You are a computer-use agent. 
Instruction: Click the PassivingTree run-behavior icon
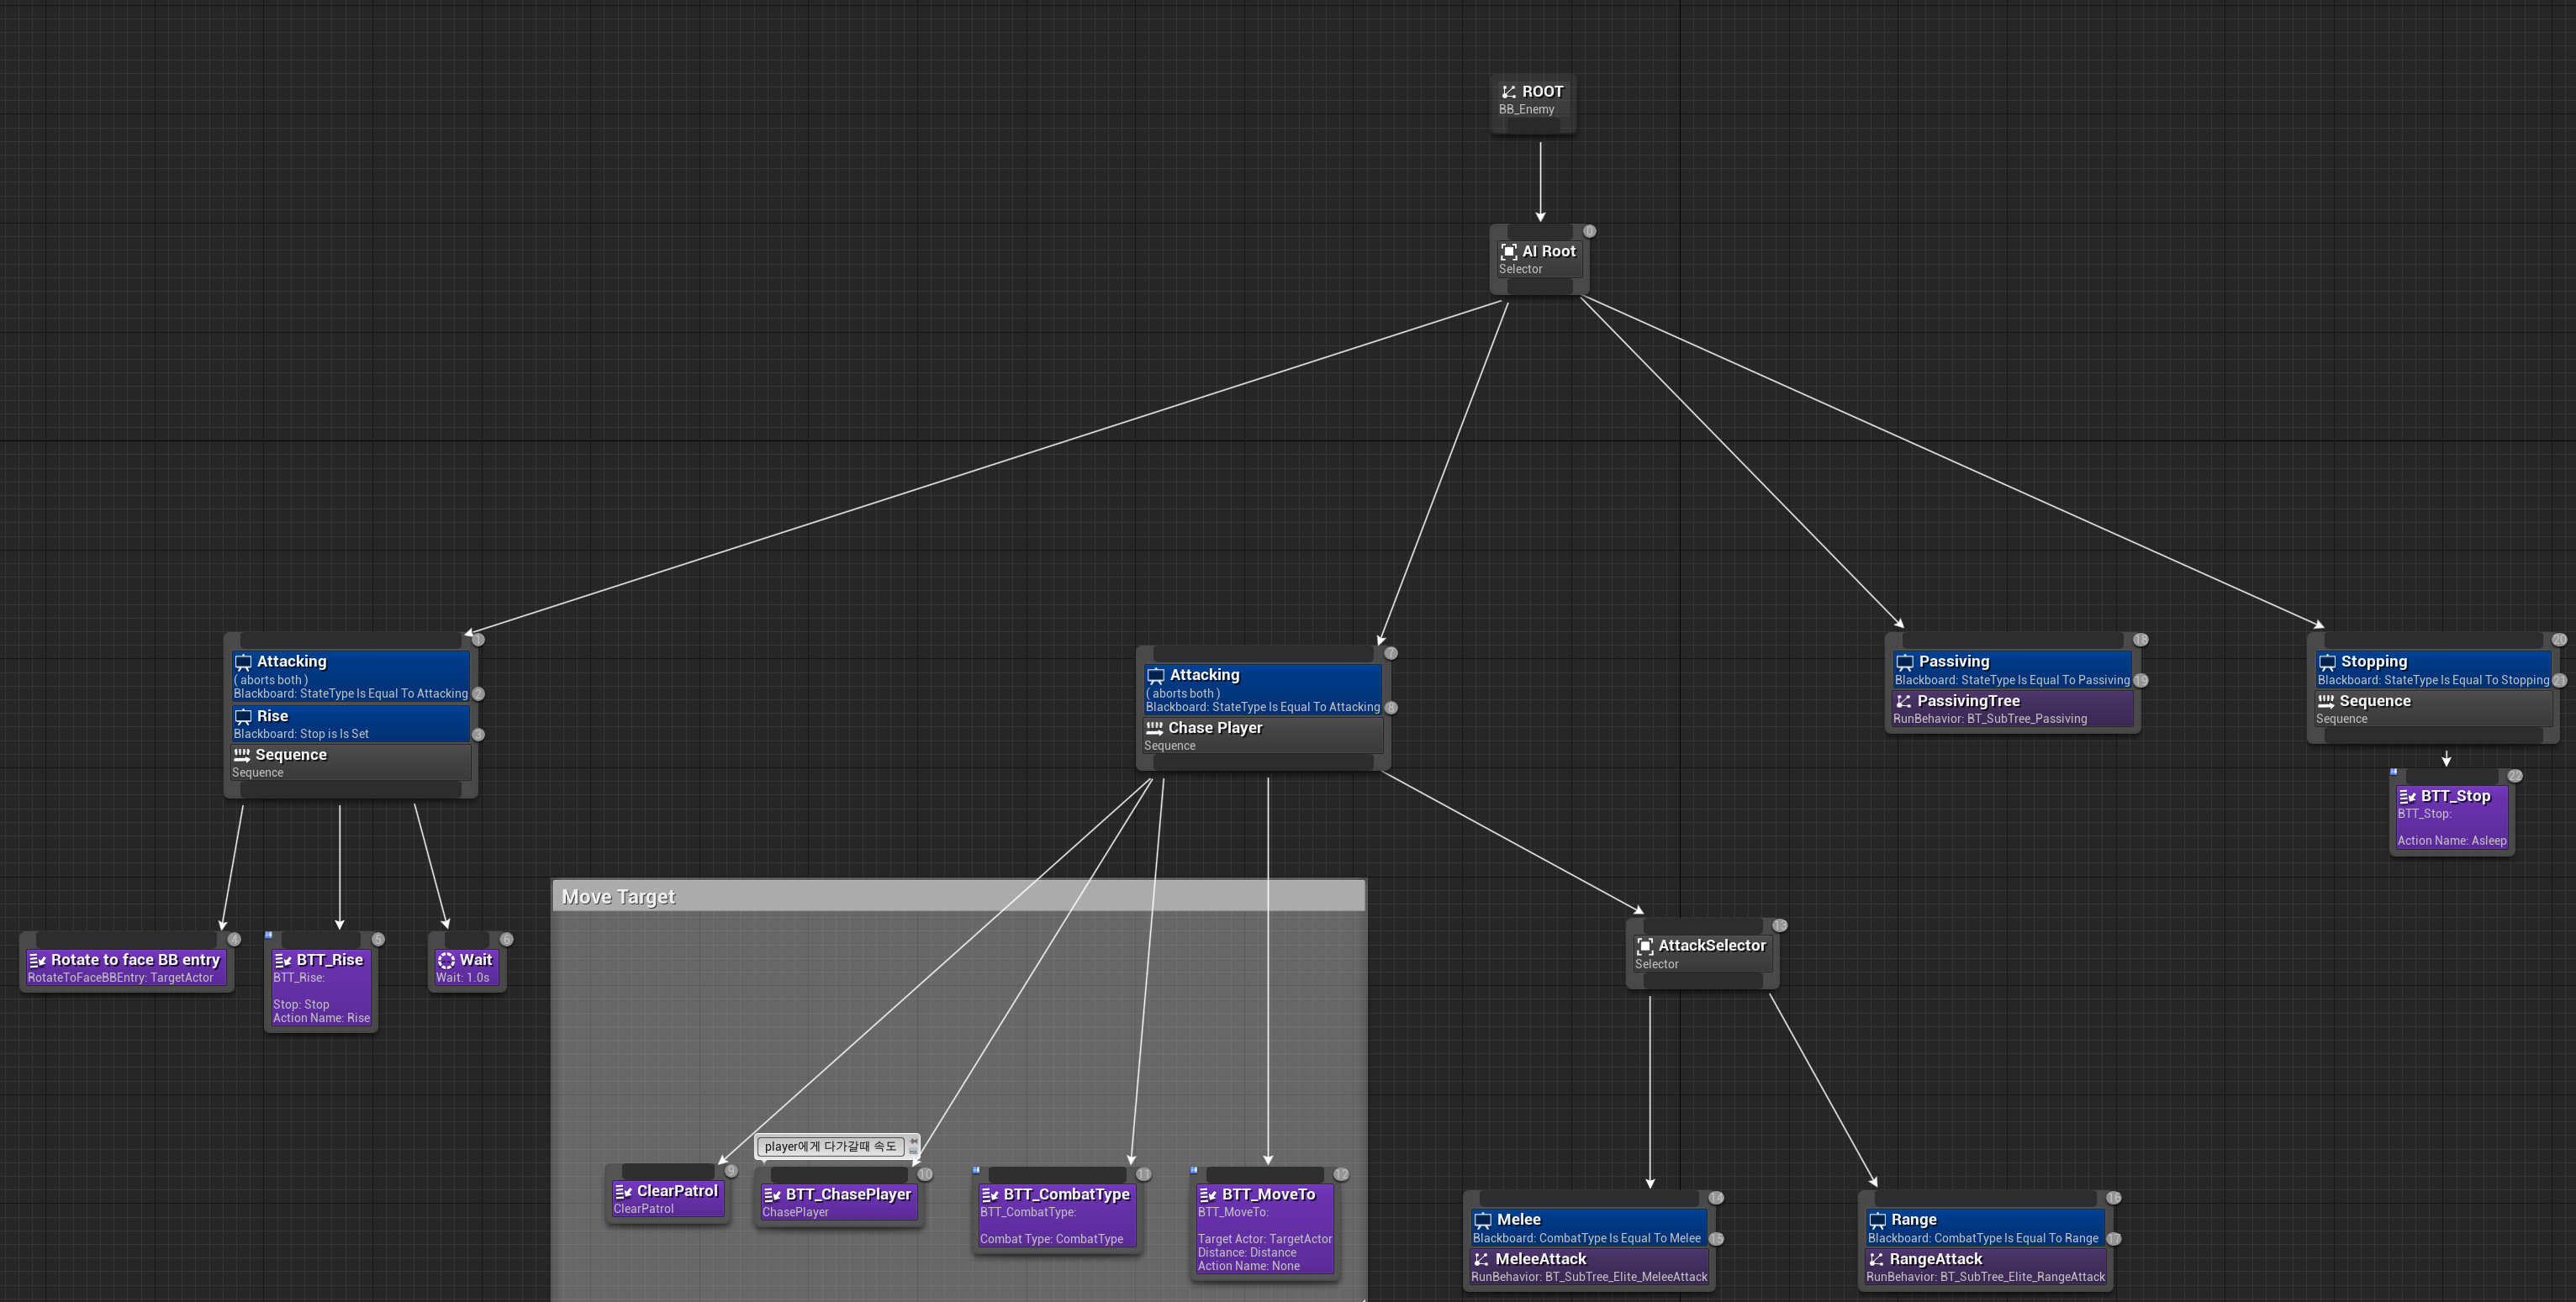[x=1904, y=702]
